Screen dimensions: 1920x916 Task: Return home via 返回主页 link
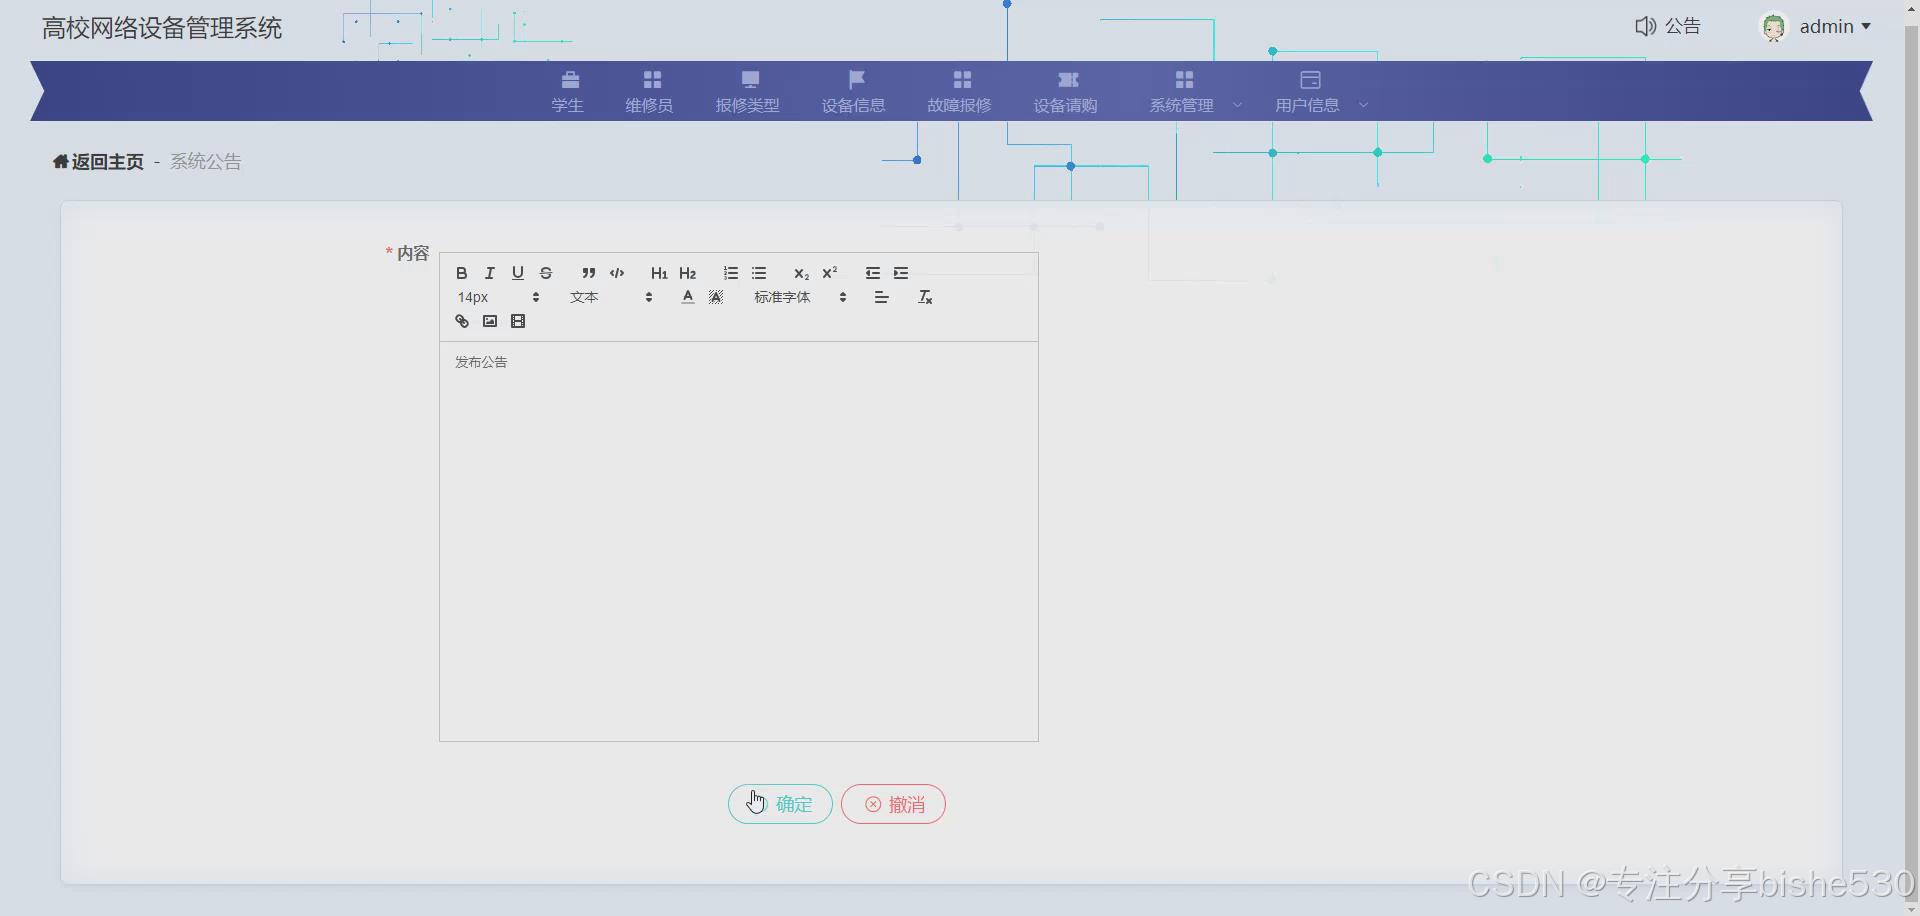coord(98,162)
